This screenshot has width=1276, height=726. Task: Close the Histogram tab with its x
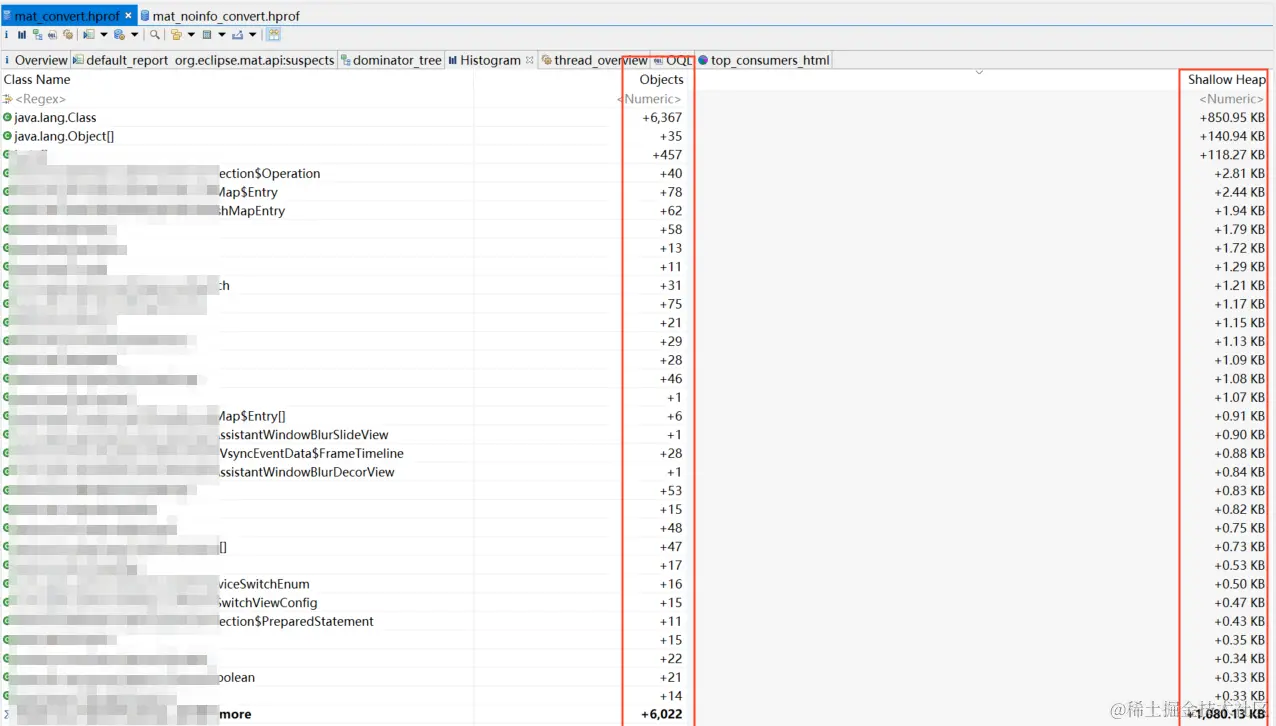[530, 60]
